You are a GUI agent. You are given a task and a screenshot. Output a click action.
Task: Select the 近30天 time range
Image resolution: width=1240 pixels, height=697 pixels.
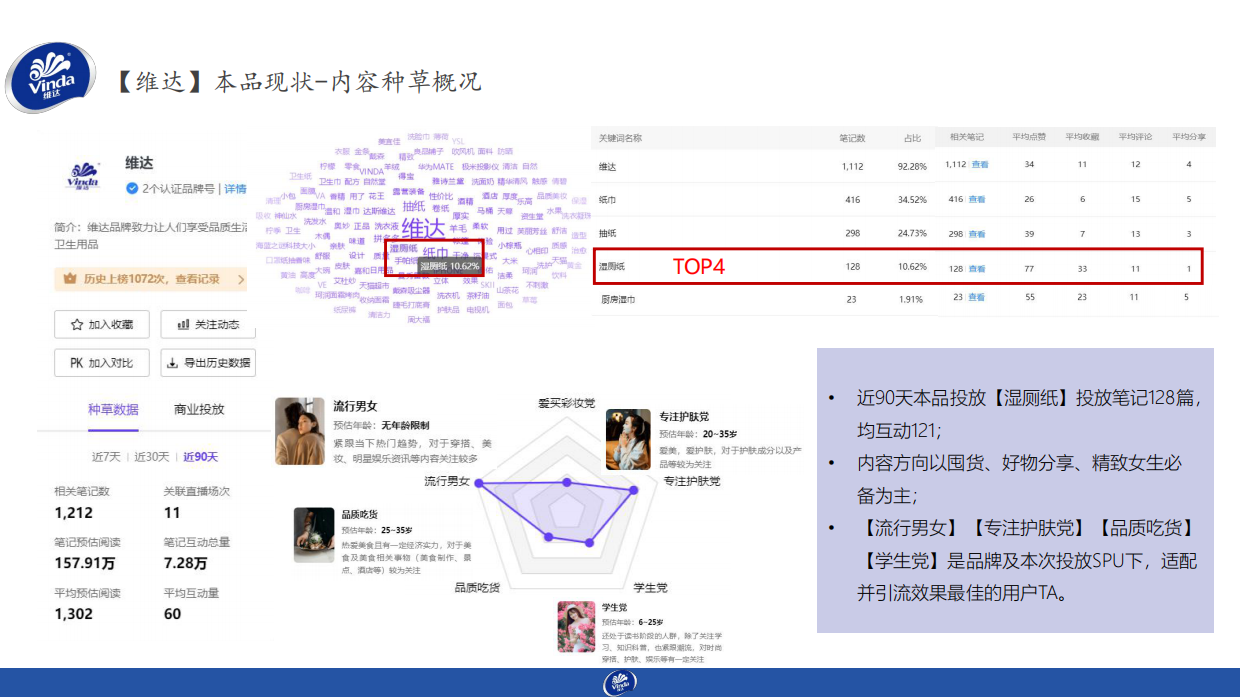tap(152, 457)
